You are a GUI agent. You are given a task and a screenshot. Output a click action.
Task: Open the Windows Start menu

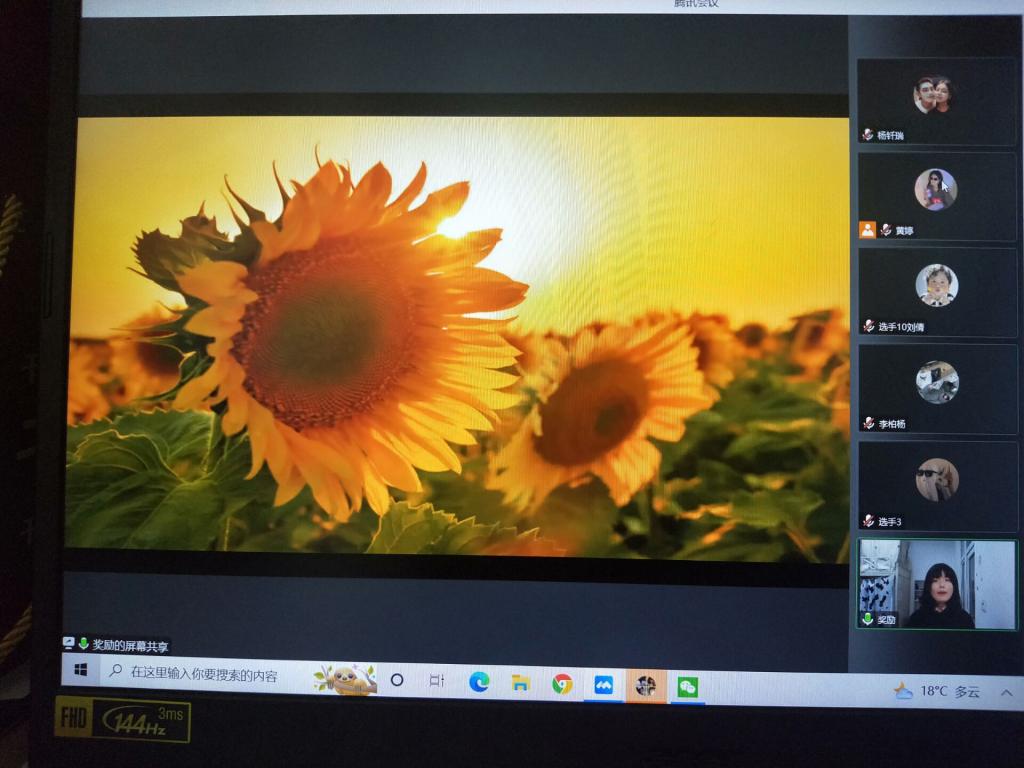tap(81, 671)
